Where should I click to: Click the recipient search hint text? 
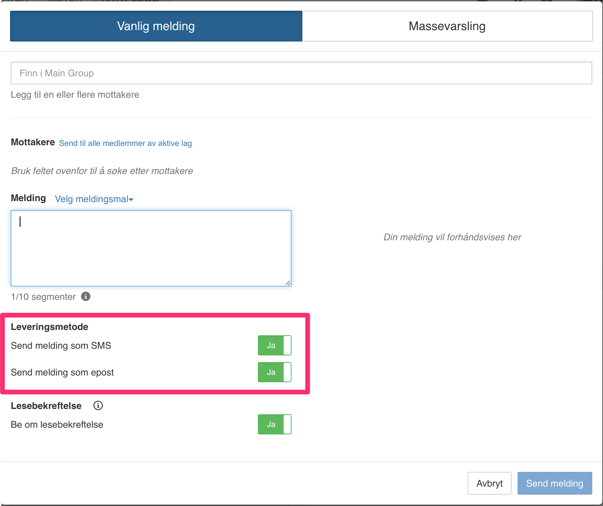coord(102,171)
